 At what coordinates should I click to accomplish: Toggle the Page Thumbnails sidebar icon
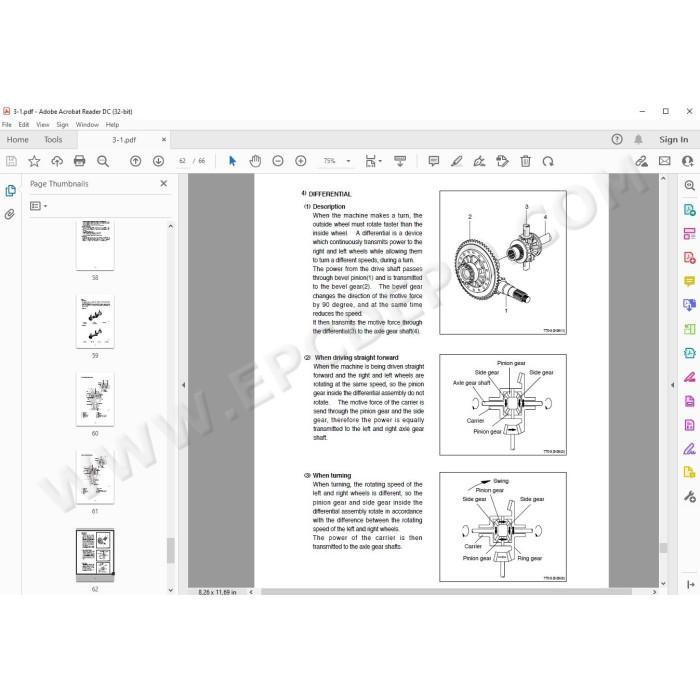[10, 191]
